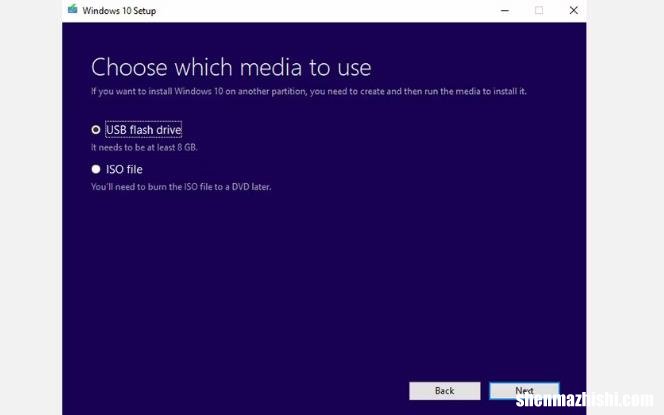The width and height of the screenshot is (664, 415).
Task: Select the USB flash drive radio button
Action: tap(96, 130)
